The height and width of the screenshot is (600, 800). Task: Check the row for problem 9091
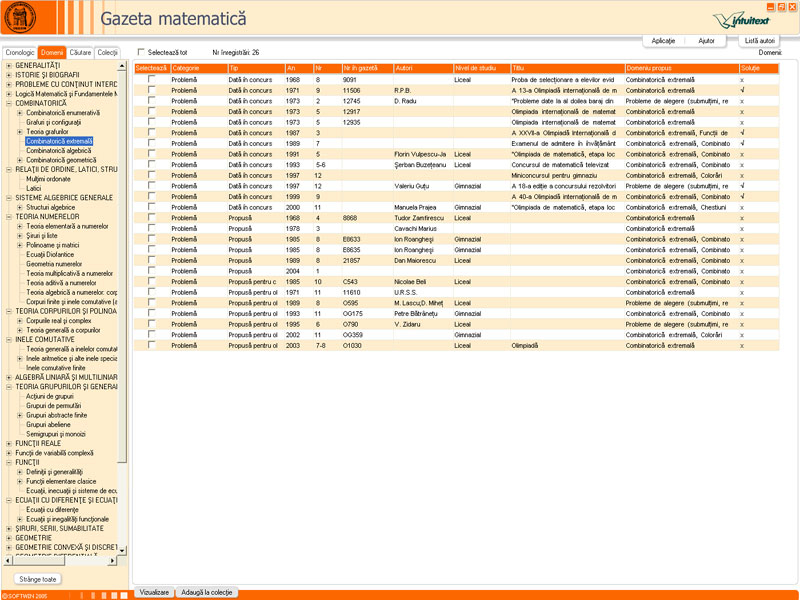pos(152,79)
